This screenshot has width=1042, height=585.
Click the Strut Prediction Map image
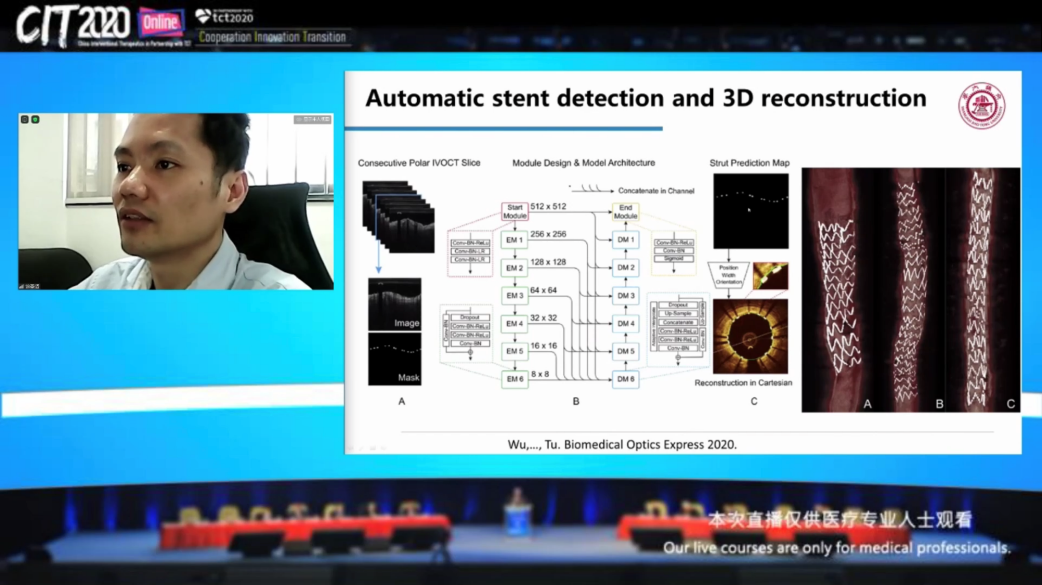750,212
